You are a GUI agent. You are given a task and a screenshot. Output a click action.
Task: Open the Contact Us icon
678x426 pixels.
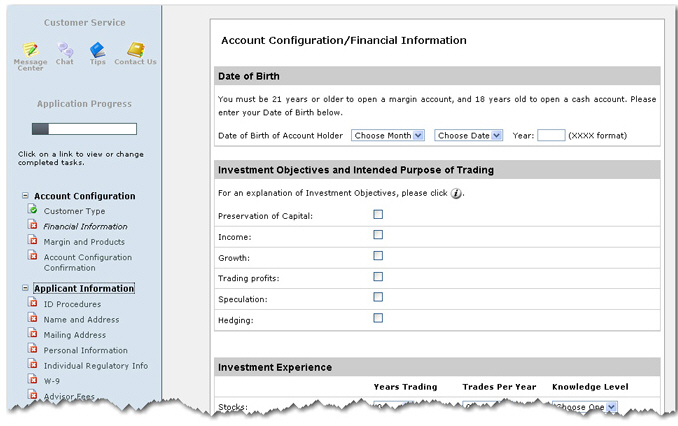[136, 49]
